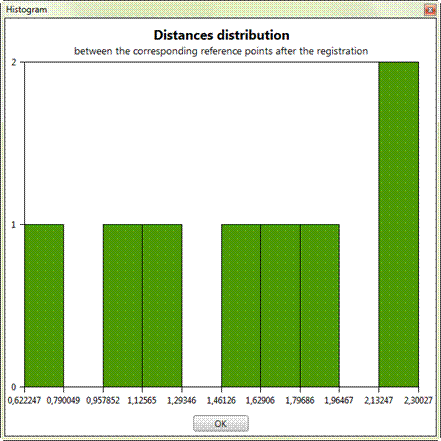Click the Distances distribution title

point(221,35)
